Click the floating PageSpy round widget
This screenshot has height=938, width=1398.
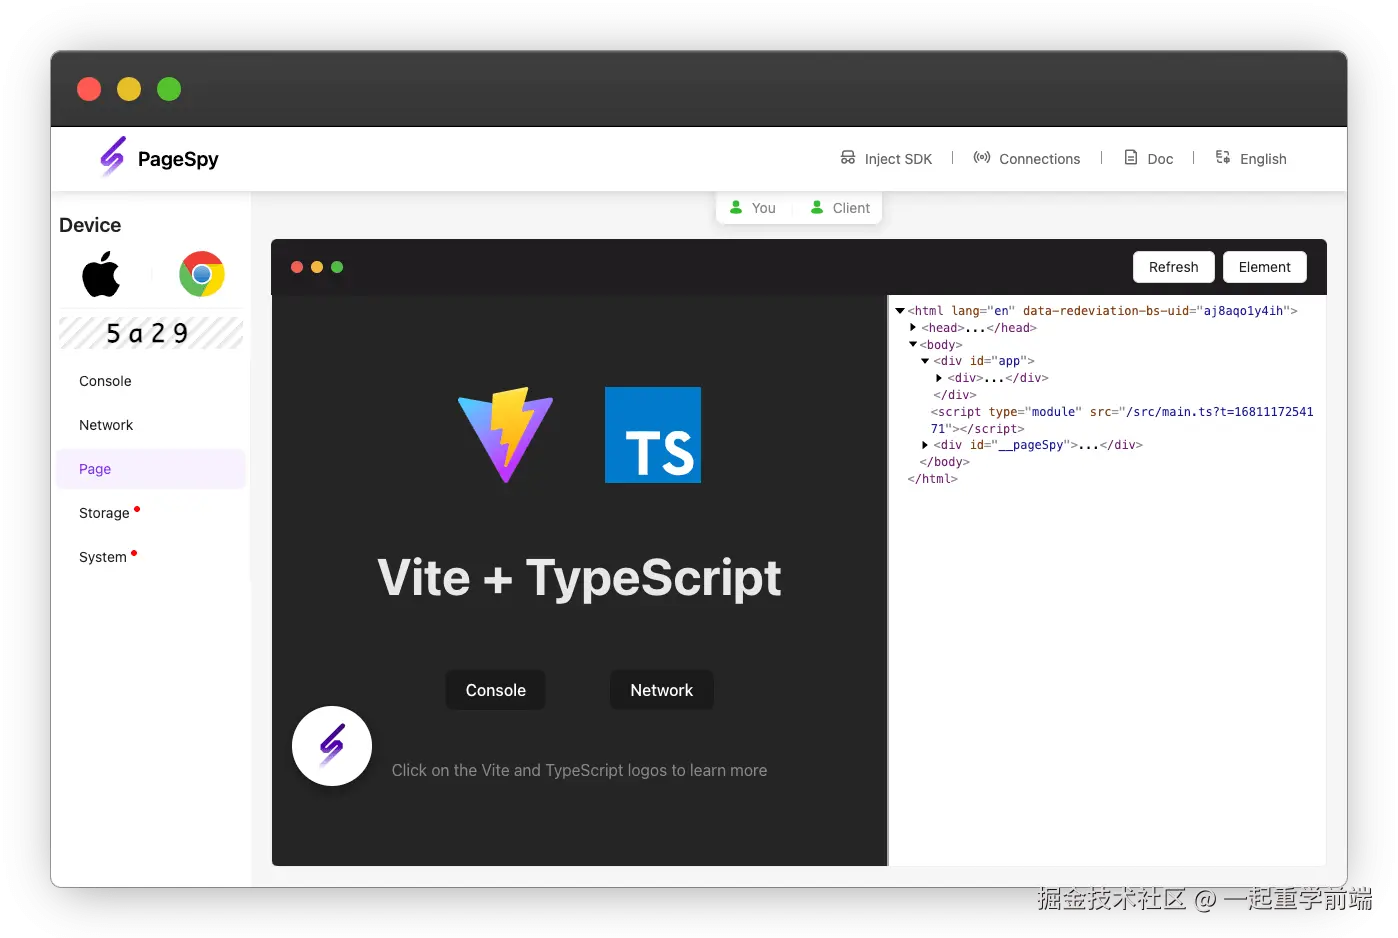coord(332,746)
